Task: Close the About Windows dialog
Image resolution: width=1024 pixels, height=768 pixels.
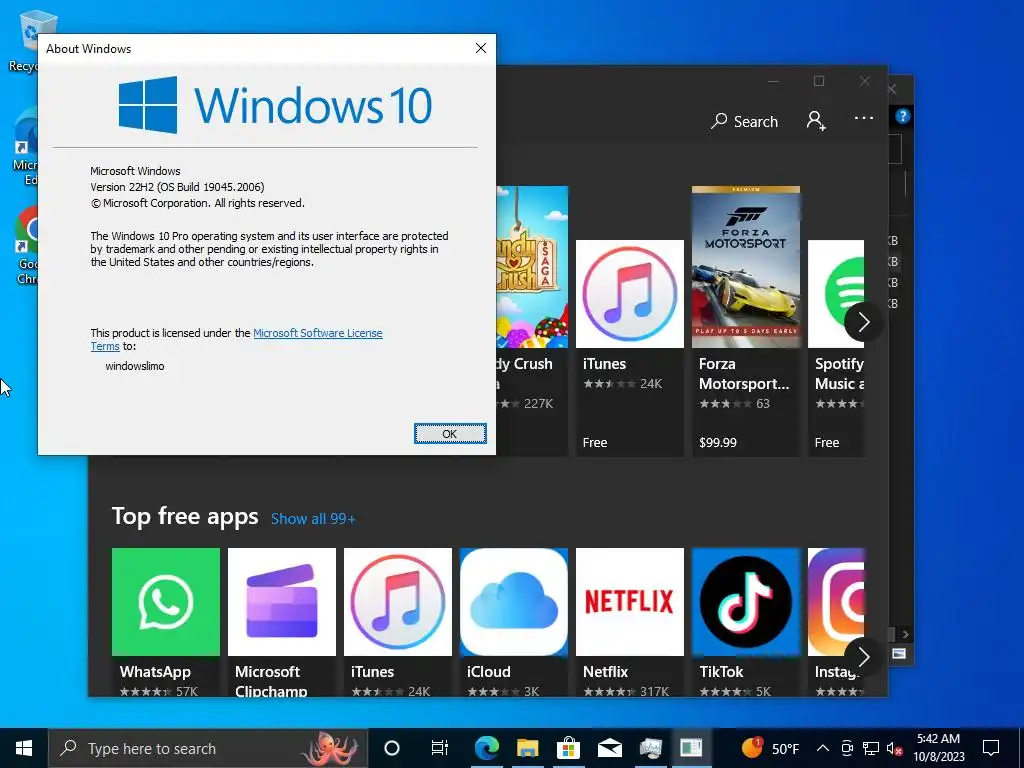Action: point(481,48)
